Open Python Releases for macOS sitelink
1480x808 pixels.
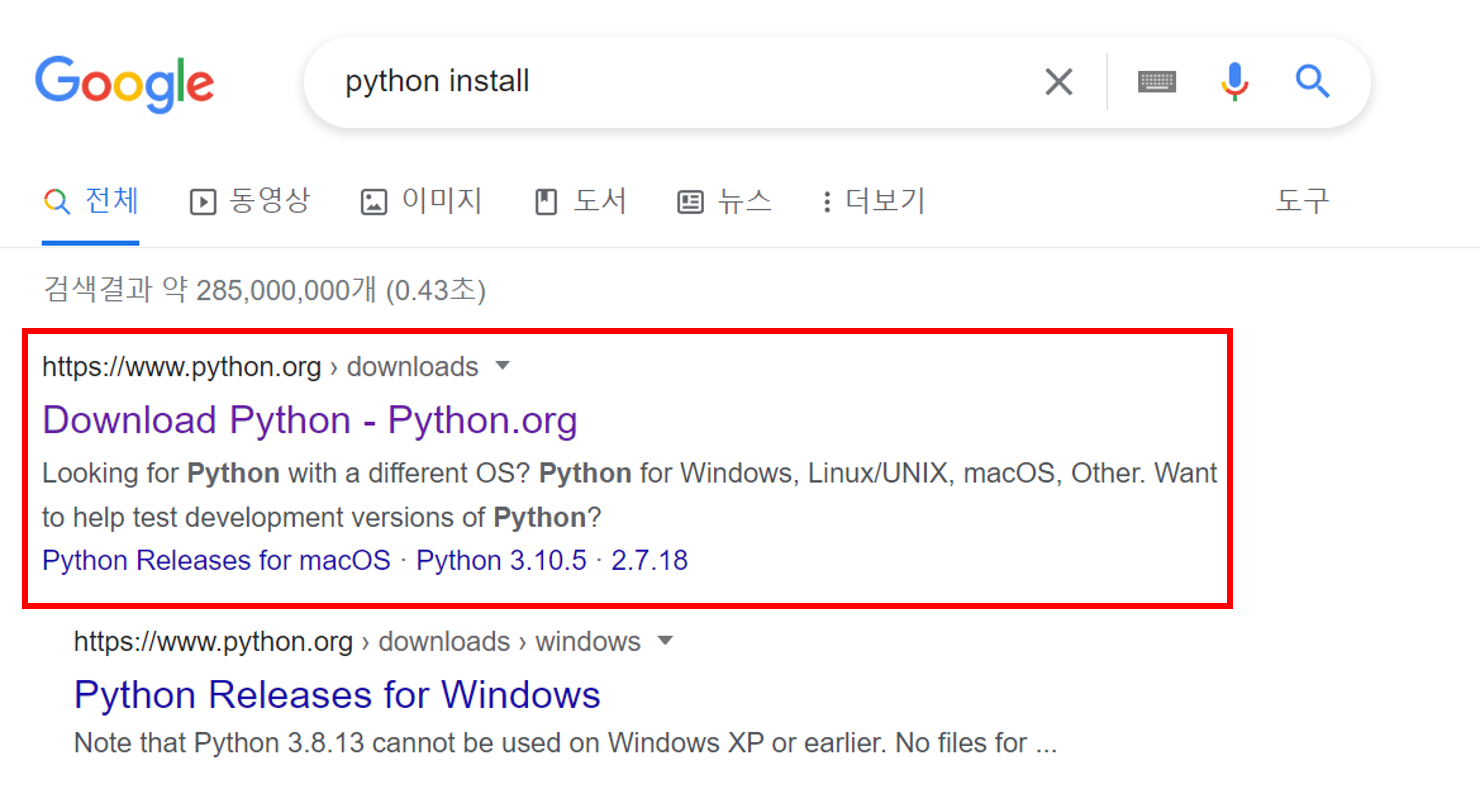click(216, 560)
